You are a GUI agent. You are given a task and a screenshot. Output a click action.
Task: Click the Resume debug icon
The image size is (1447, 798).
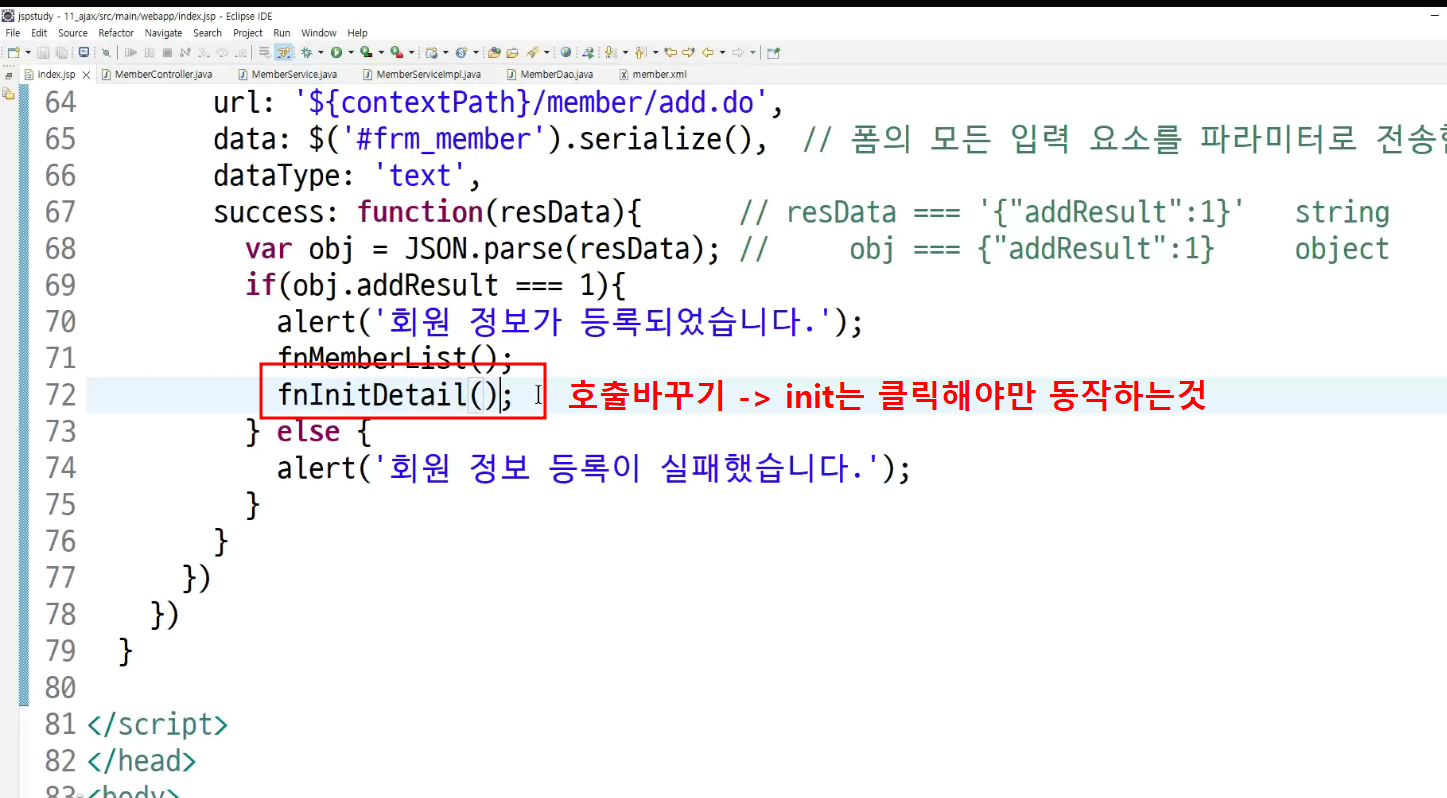point(131,52)
